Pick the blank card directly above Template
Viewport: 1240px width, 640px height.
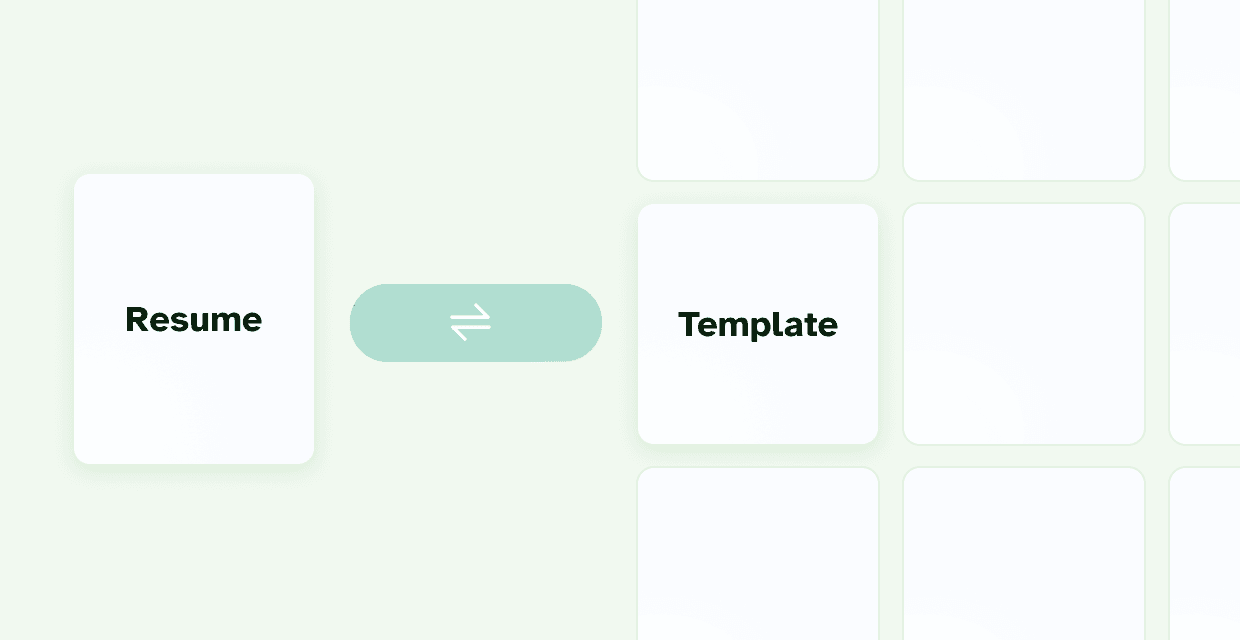[x=758, y=90]
